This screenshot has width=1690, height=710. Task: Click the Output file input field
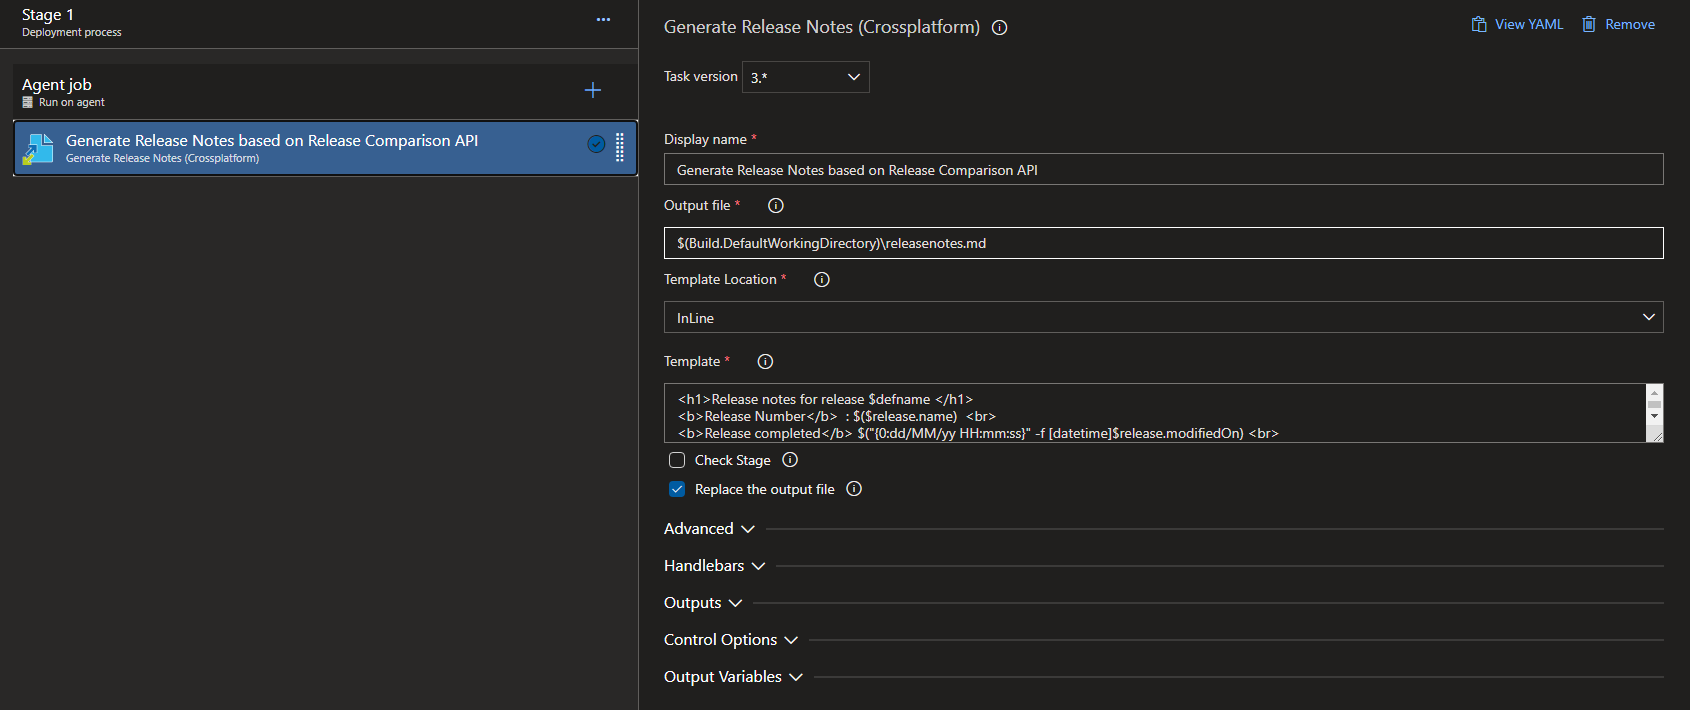click(x=1163, y=243)
